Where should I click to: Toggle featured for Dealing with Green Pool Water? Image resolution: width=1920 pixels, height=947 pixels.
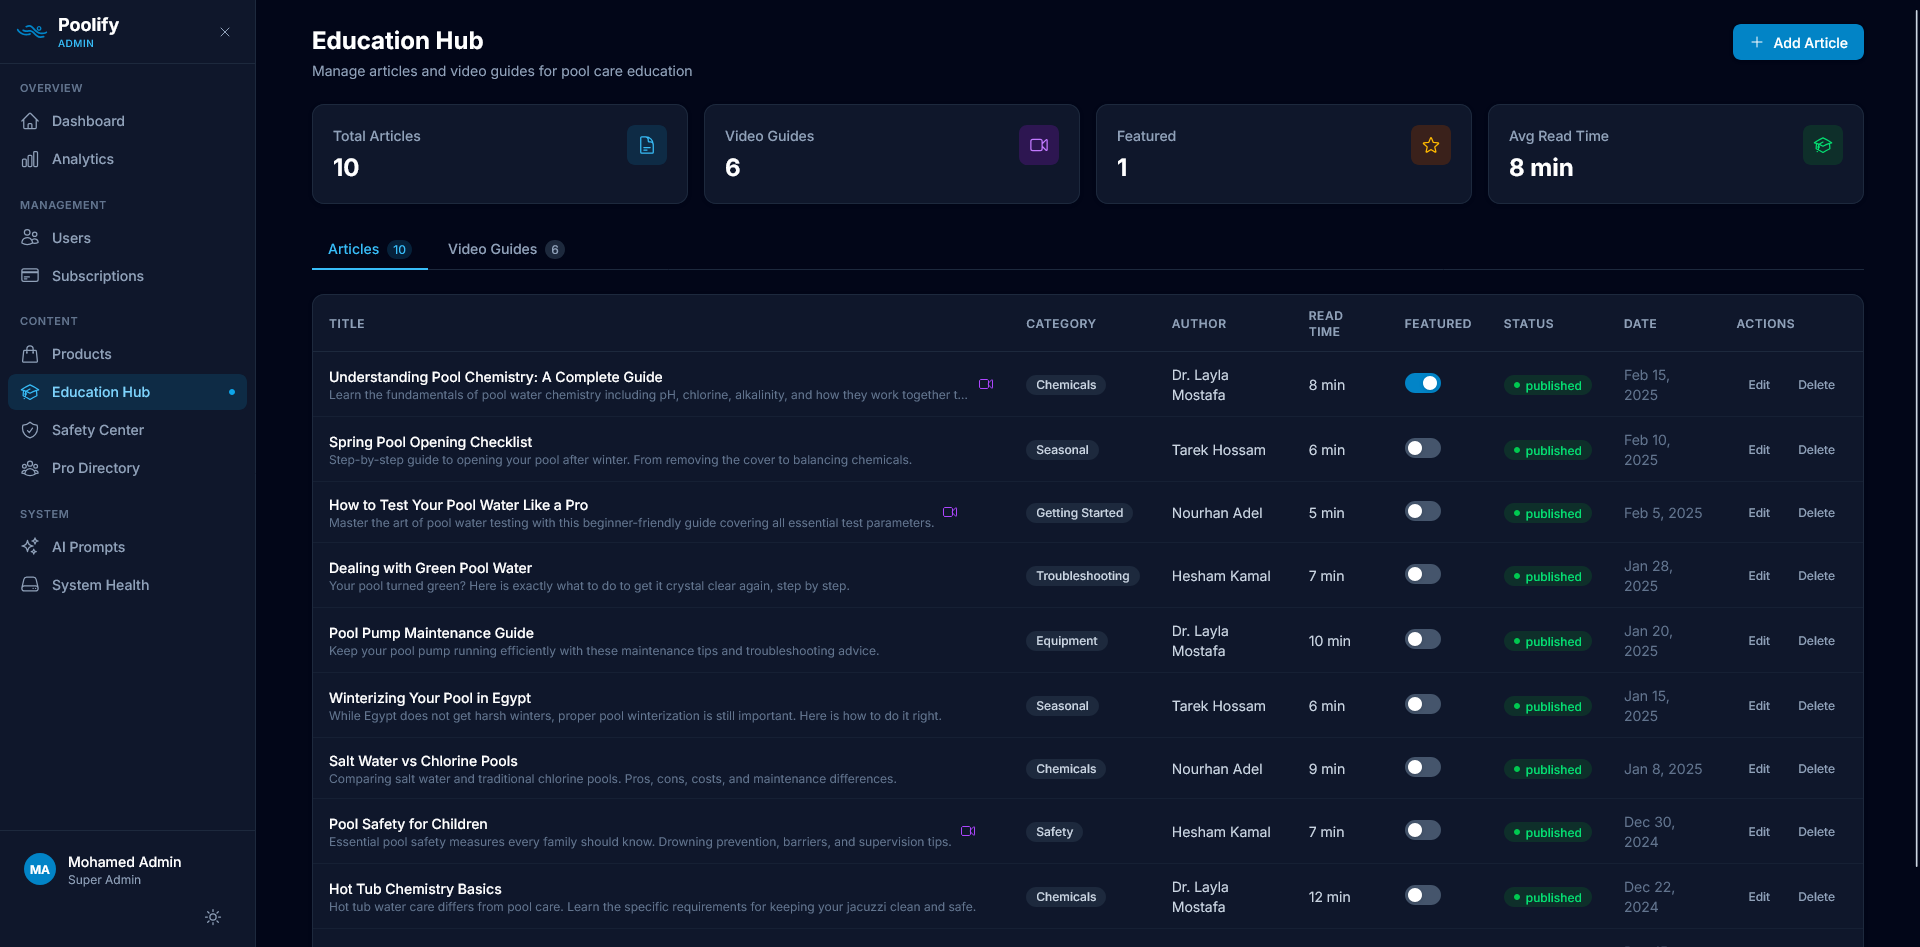tap(1423, 574)
